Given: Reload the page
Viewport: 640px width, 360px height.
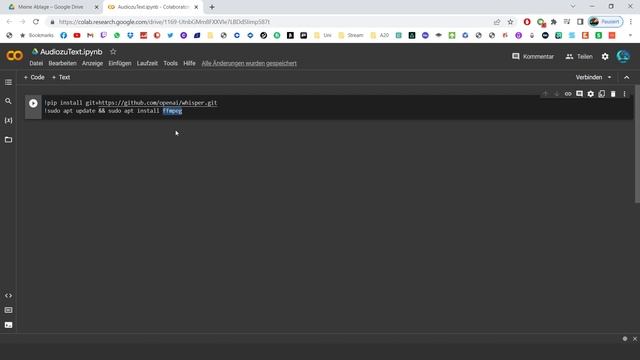Looking at the screenshot, I should (x=36, y=22).
